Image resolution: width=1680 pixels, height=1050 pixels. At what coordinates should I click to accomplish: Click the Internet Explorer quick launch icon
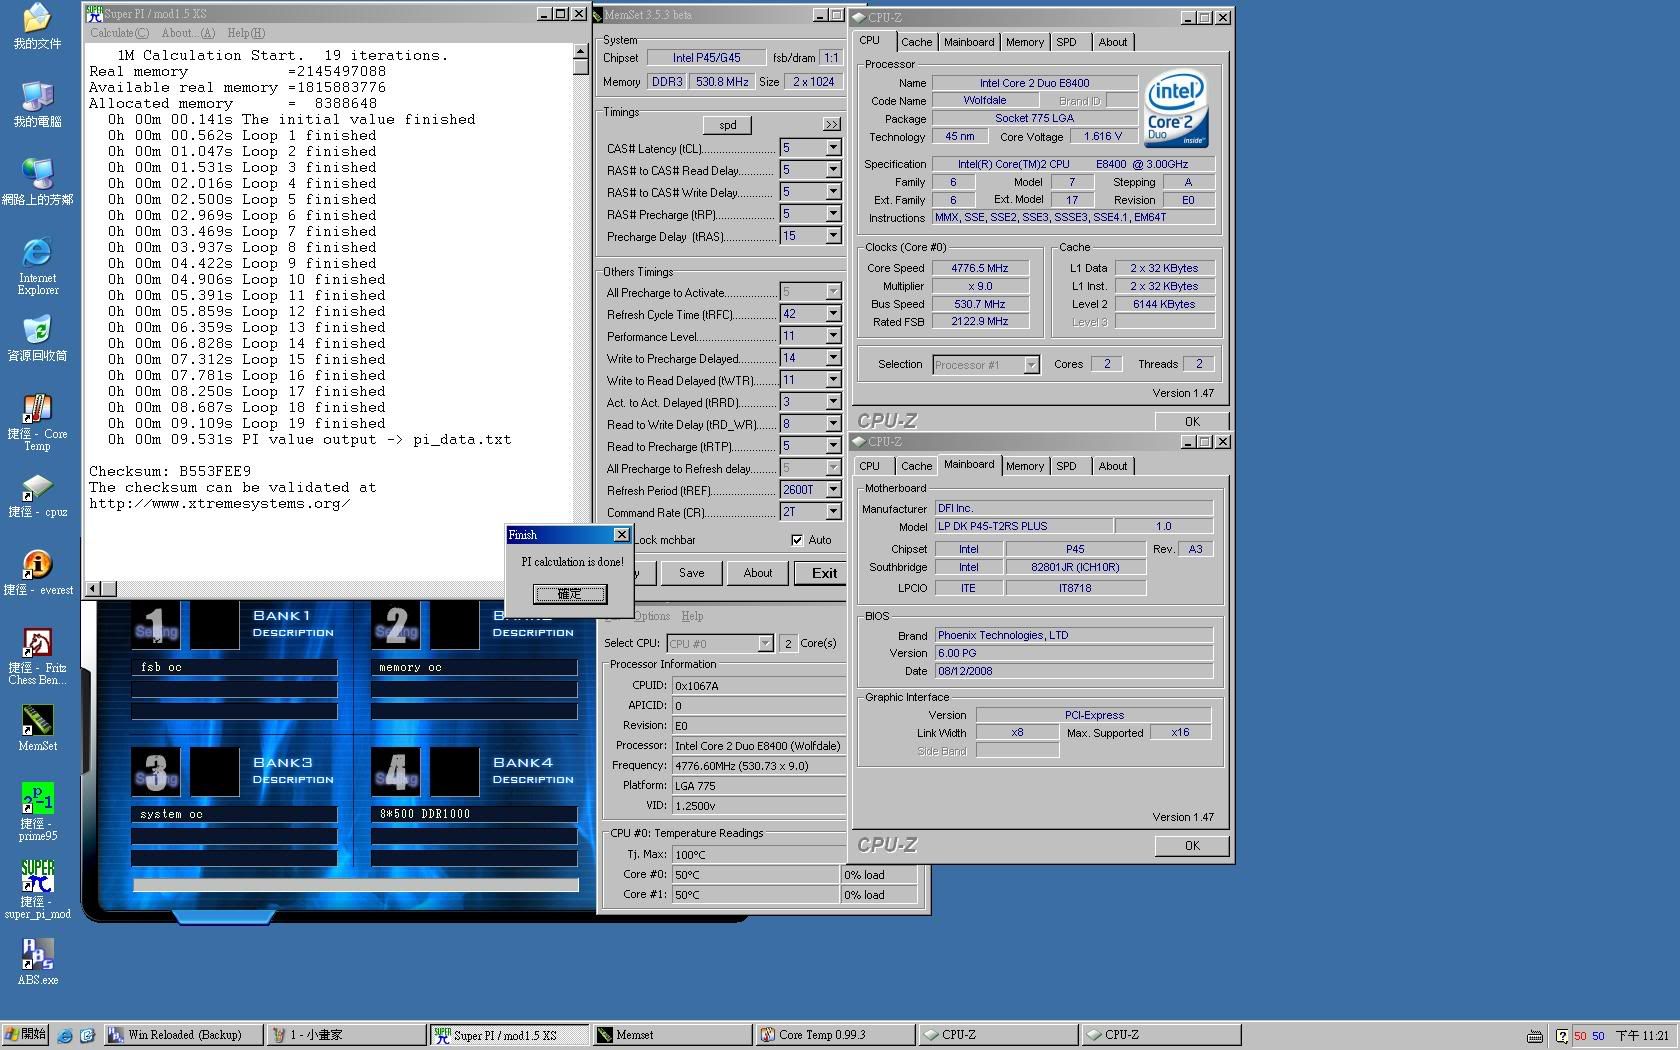click(x=64, y=1035)
